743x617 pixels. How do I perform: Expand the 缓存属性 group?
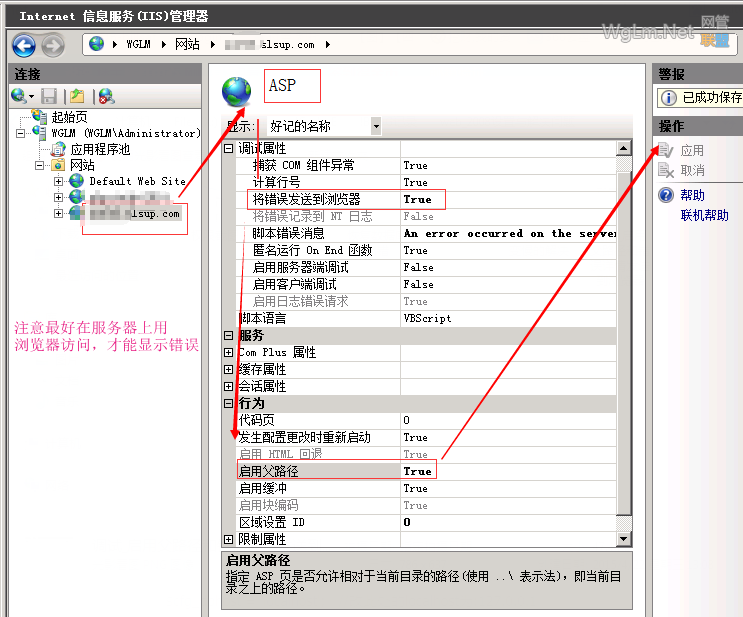click(x=228, y=370)
